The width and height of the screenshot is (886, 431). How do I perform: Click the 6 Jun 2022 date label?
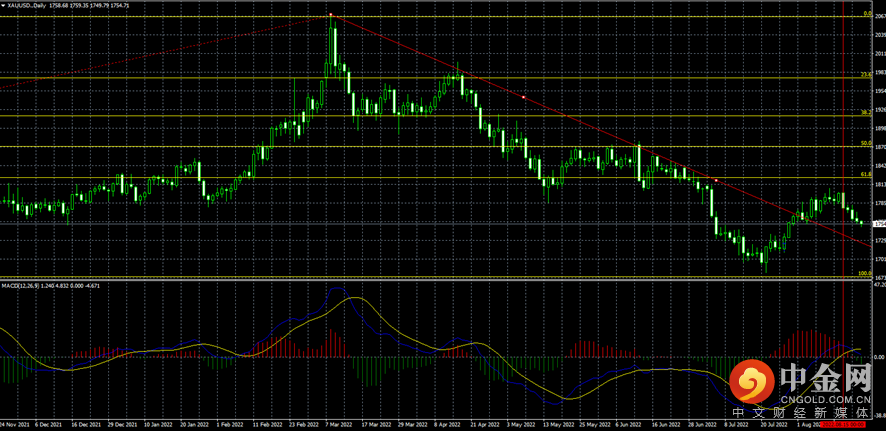coord(628,423)
